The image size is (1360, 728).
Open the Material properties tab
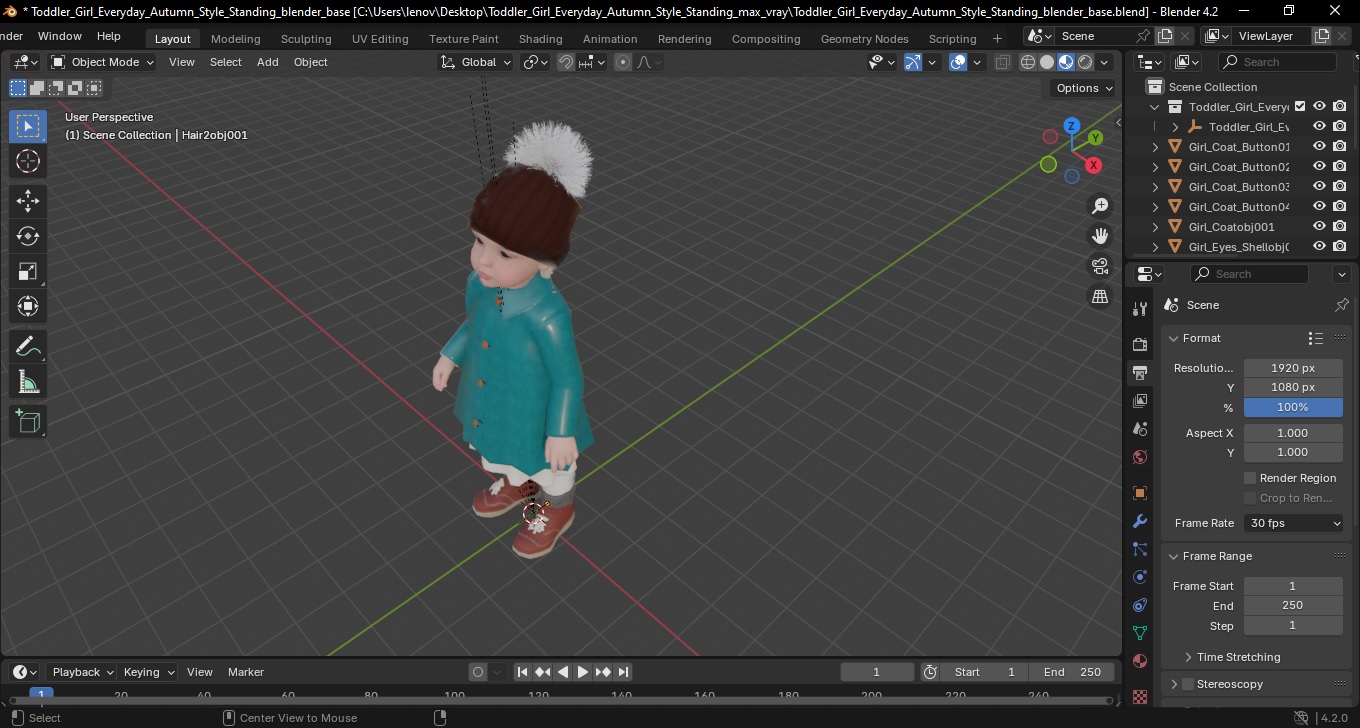coord(1140,661)
